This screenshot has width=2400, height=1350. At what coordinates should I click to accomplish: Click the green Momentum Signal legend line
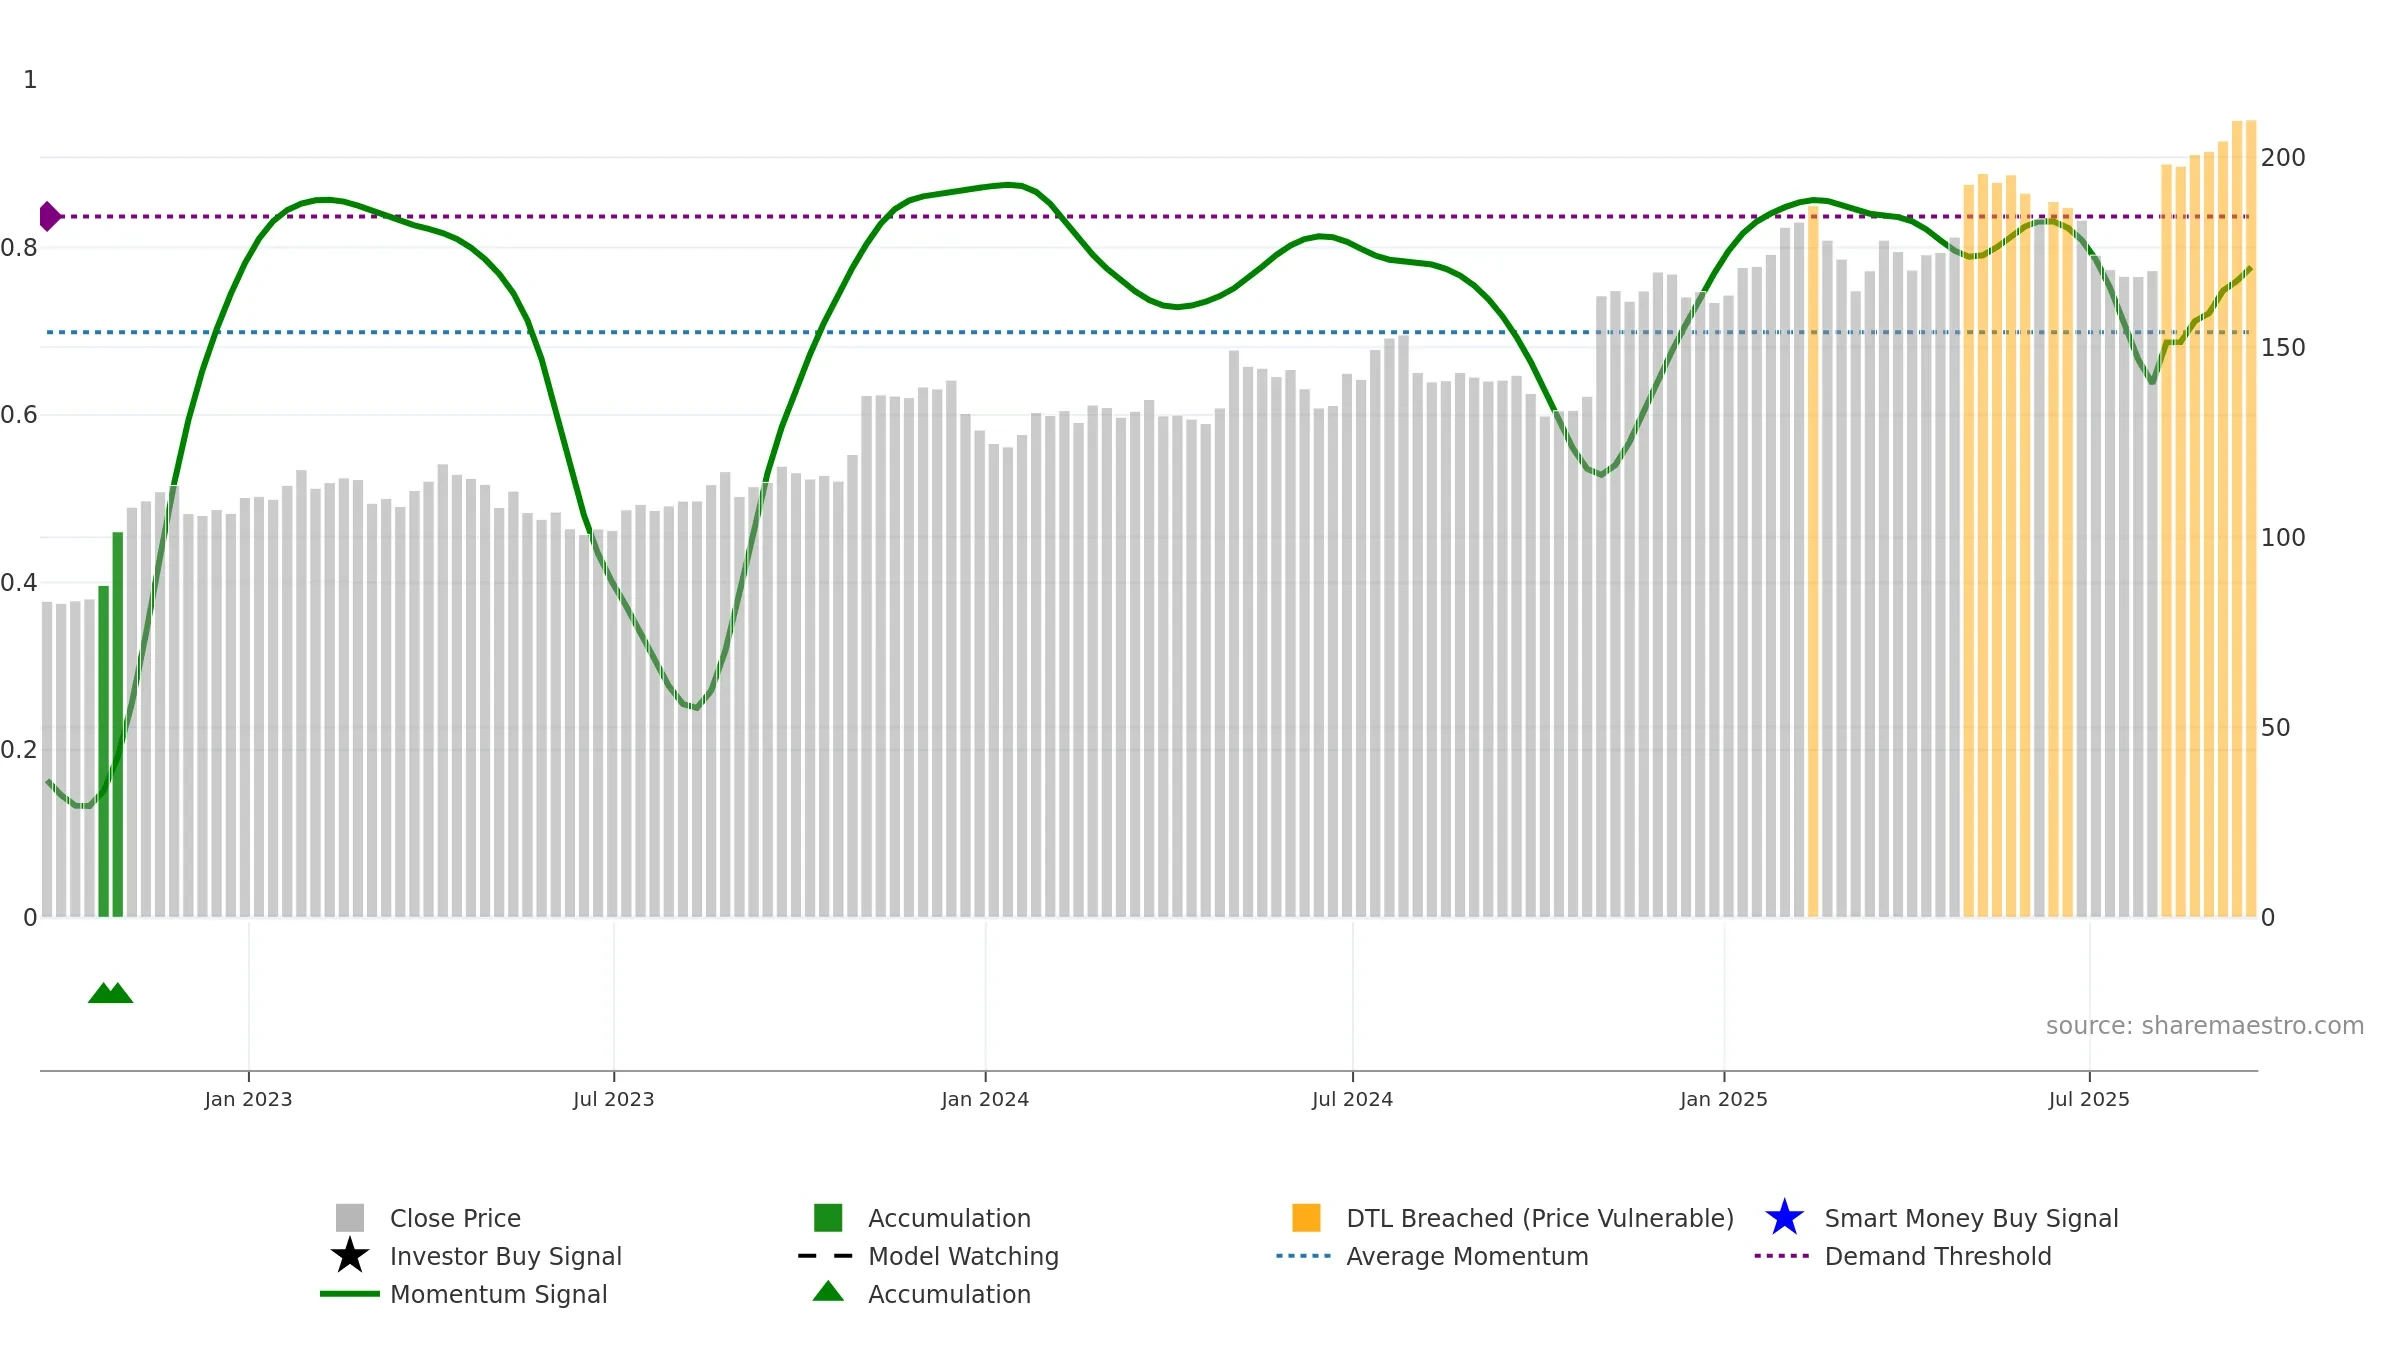coord(350,1294)
